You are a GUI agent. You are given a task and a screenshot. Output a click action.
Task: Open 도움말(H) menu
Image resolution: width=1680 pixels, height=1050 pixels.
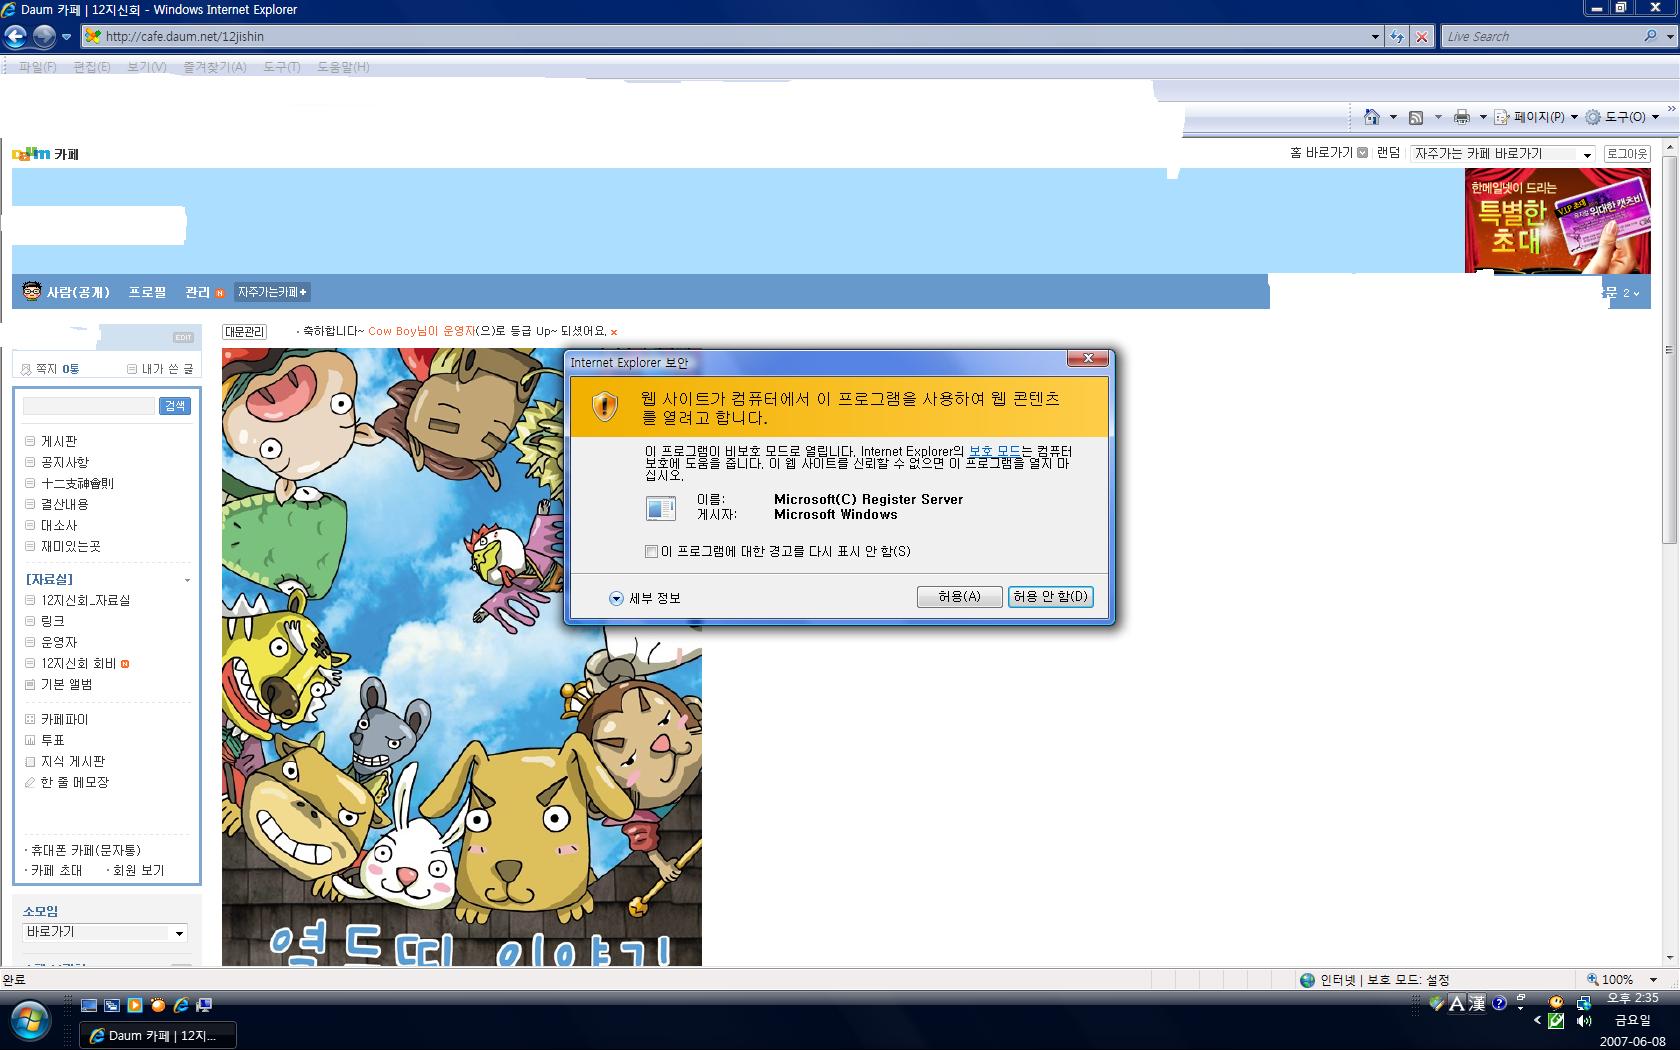343,67
